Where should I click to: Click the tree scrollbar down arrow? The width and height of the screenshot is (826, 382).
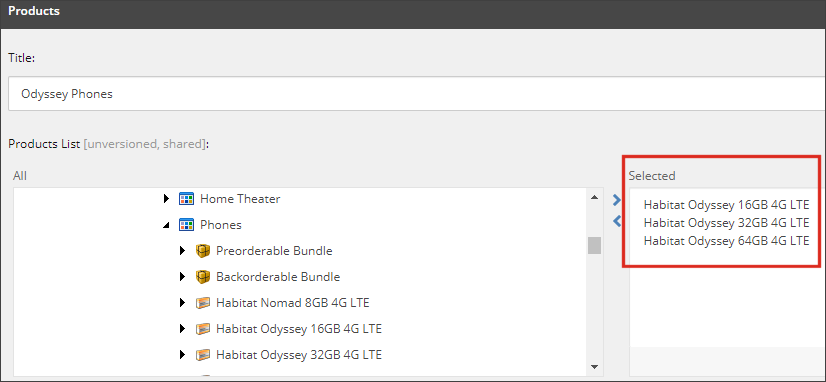coord(594,367)
